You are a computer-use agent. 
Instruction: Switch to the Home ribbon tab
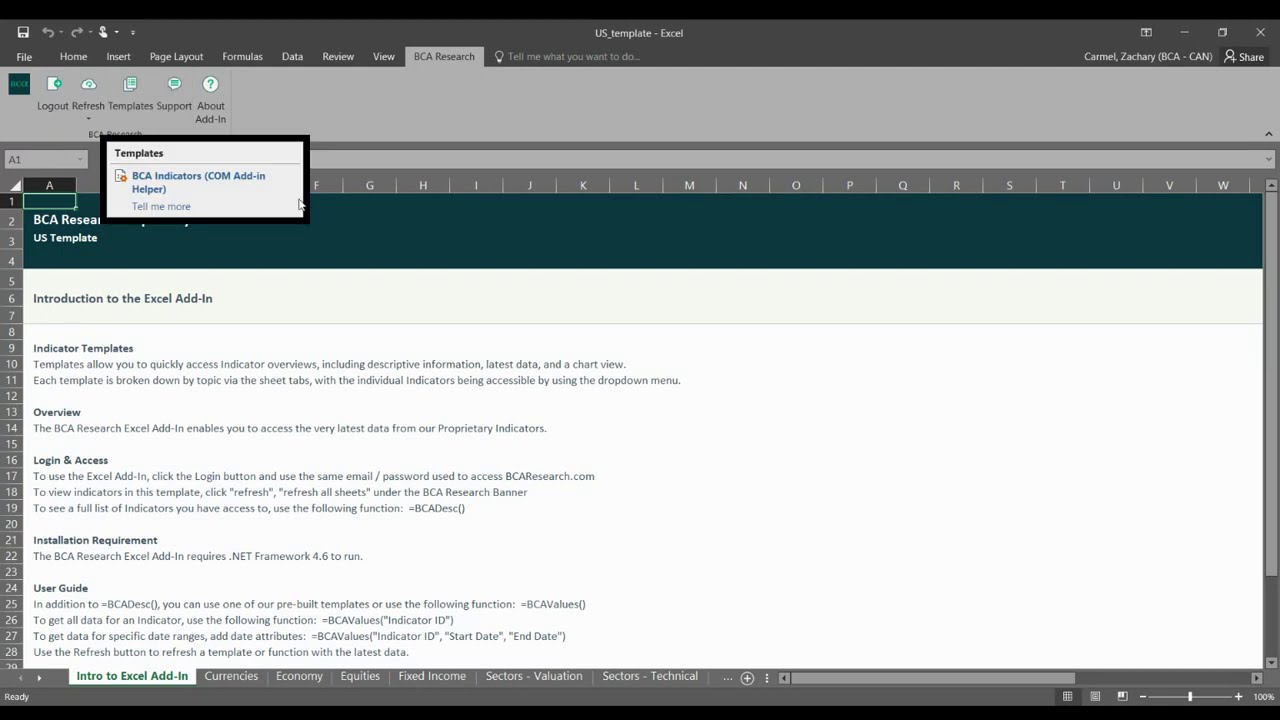tap(73, 57)
